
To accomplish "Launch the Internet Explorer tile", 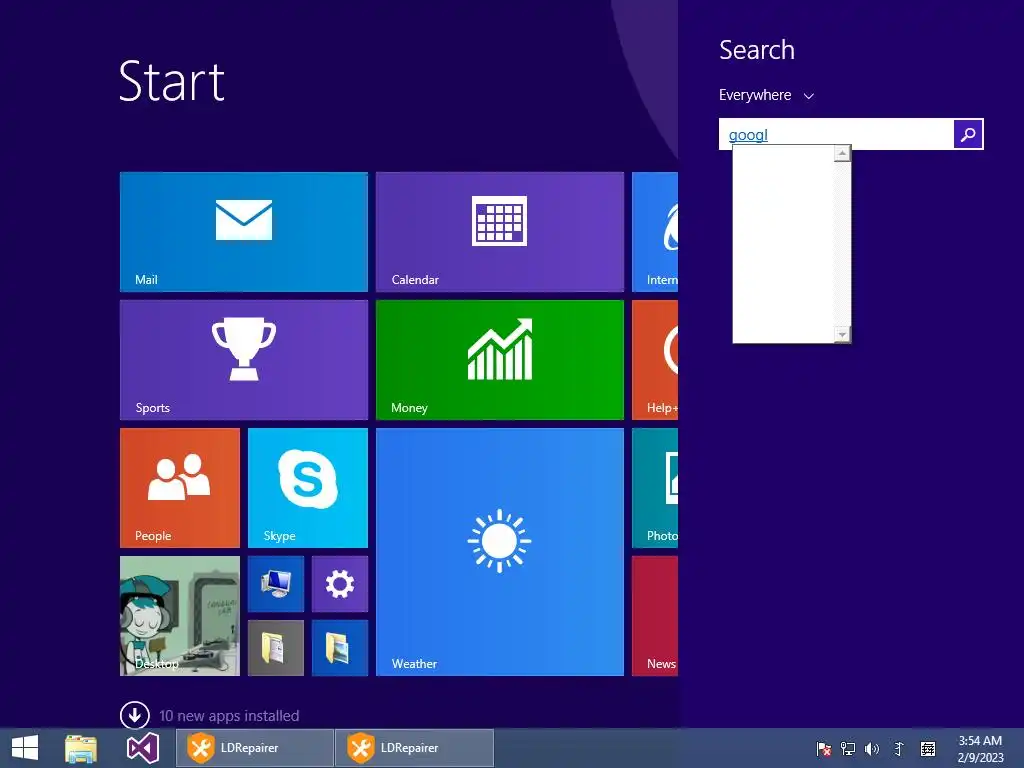I will pos(655,232).
